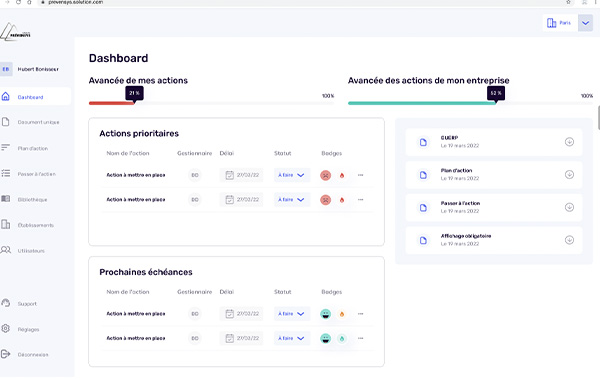Click the Gestionnaire avatar in green-flame row
This screenshot has height=380, width=600.
click(195, 338)
